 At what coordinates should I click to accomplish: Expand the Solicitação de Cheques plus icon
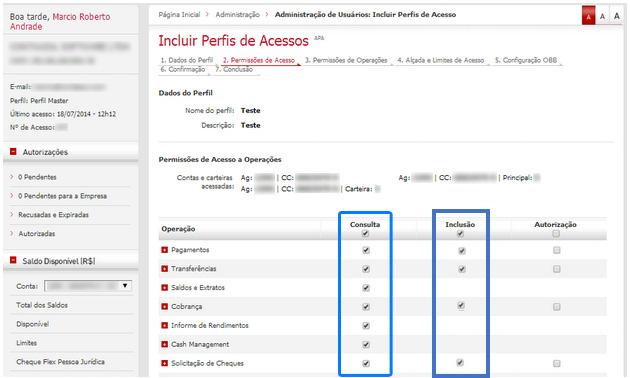(164, 363)
